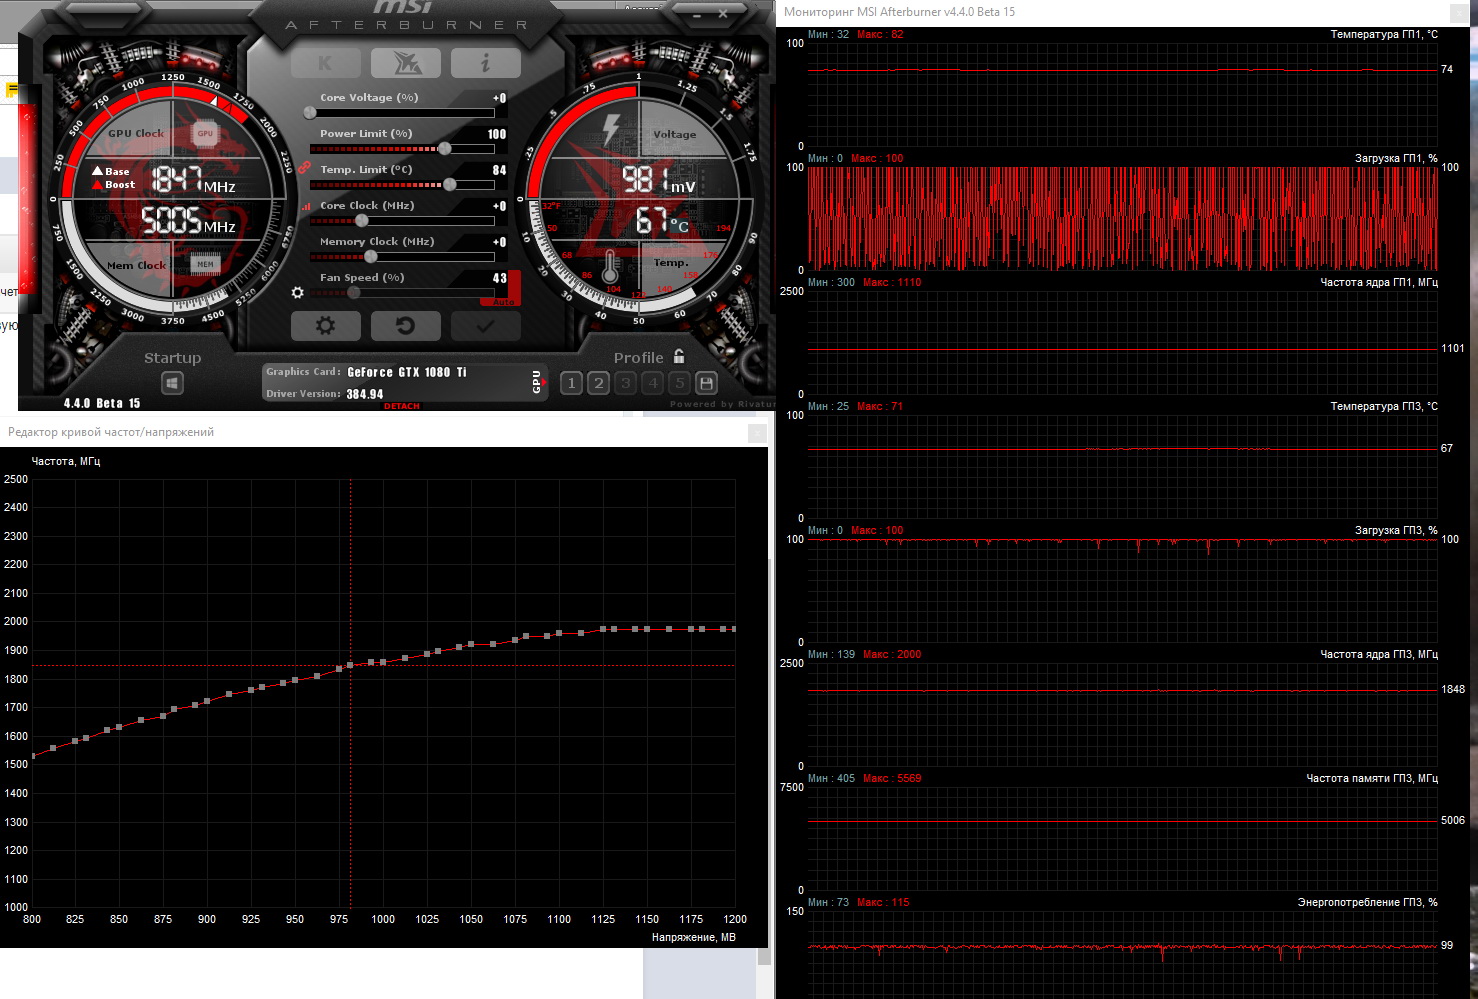Click the Fan Speed value 43
The image size is (1478, 999).
tap(500, 278)
